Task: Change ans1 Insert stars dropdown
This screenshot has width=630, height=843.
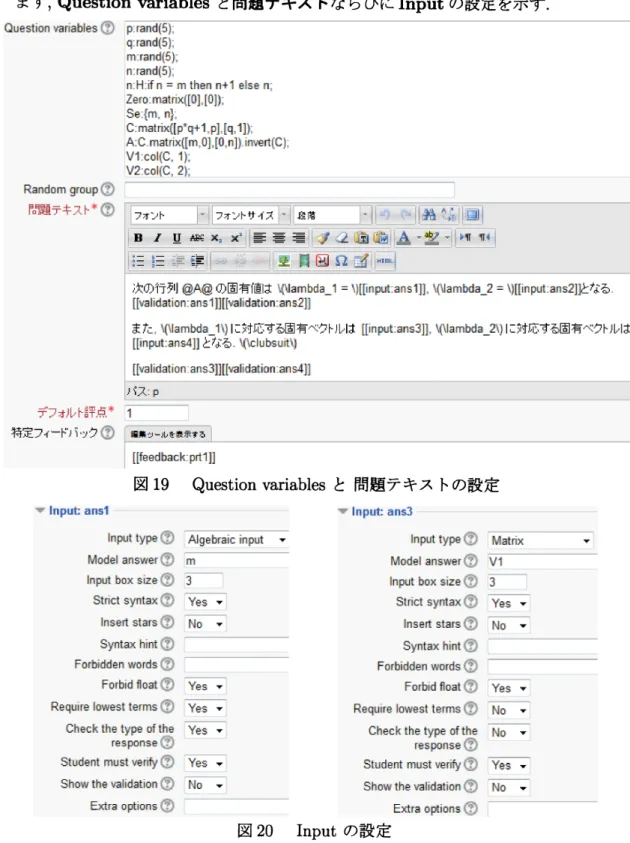Action: point(205,624)
